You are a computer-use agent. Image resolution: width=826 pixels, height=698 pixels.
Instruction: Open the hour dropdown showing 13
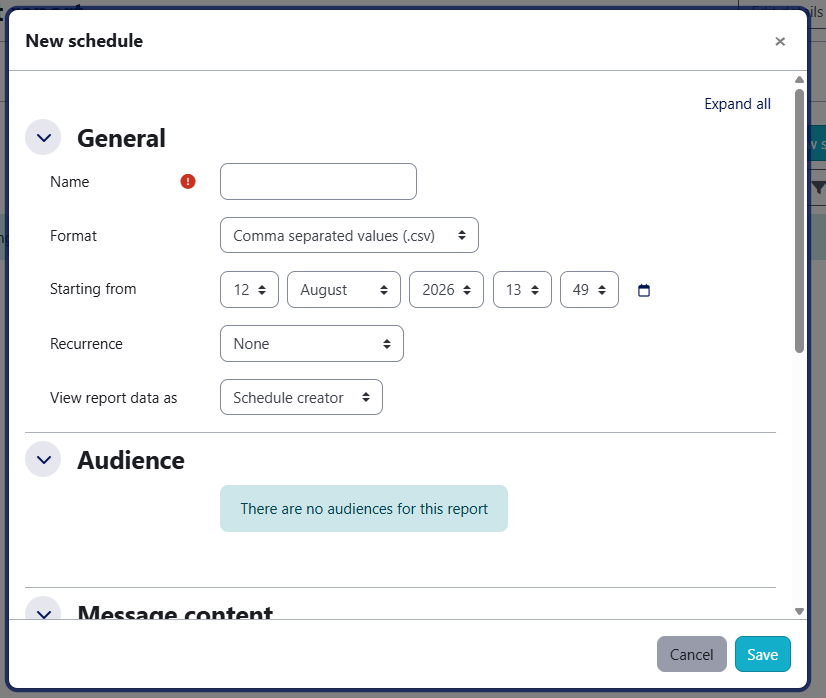pos(522,290)
